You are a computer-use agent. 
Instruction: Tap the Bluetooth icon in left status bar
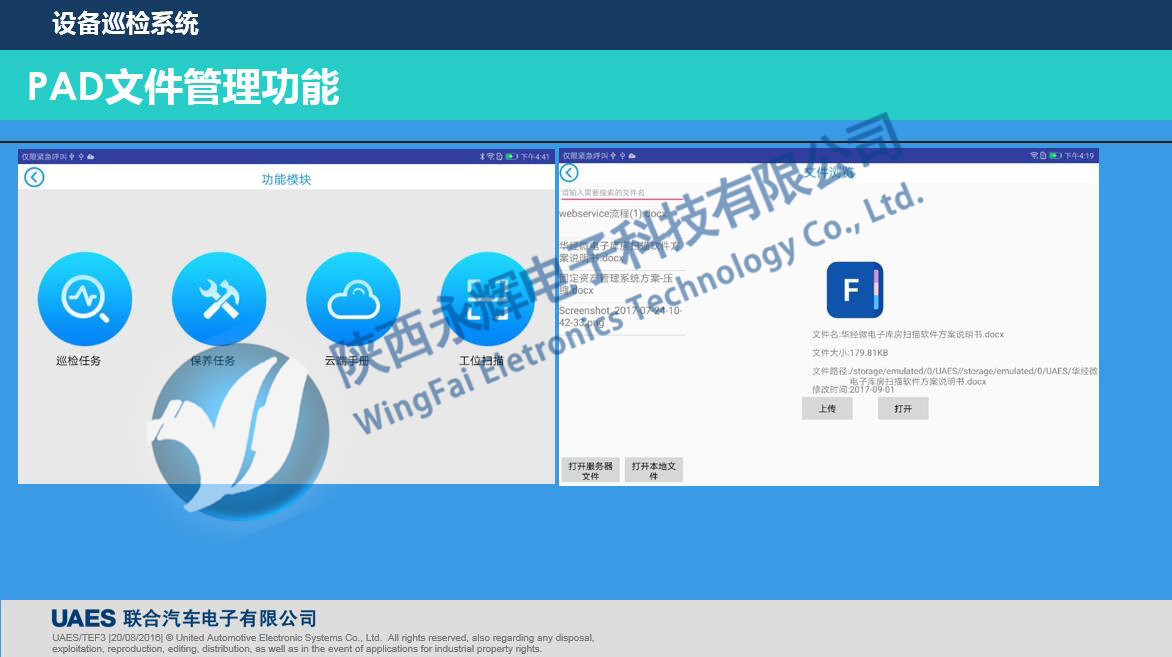pyautogui.click(x=483, y=155)
